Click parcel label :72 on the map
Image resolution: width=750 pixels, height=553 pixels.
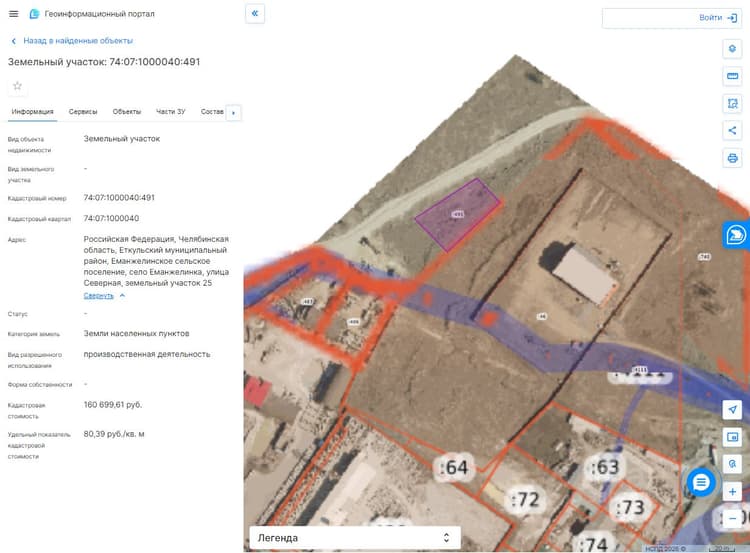(x=525, y=500)
